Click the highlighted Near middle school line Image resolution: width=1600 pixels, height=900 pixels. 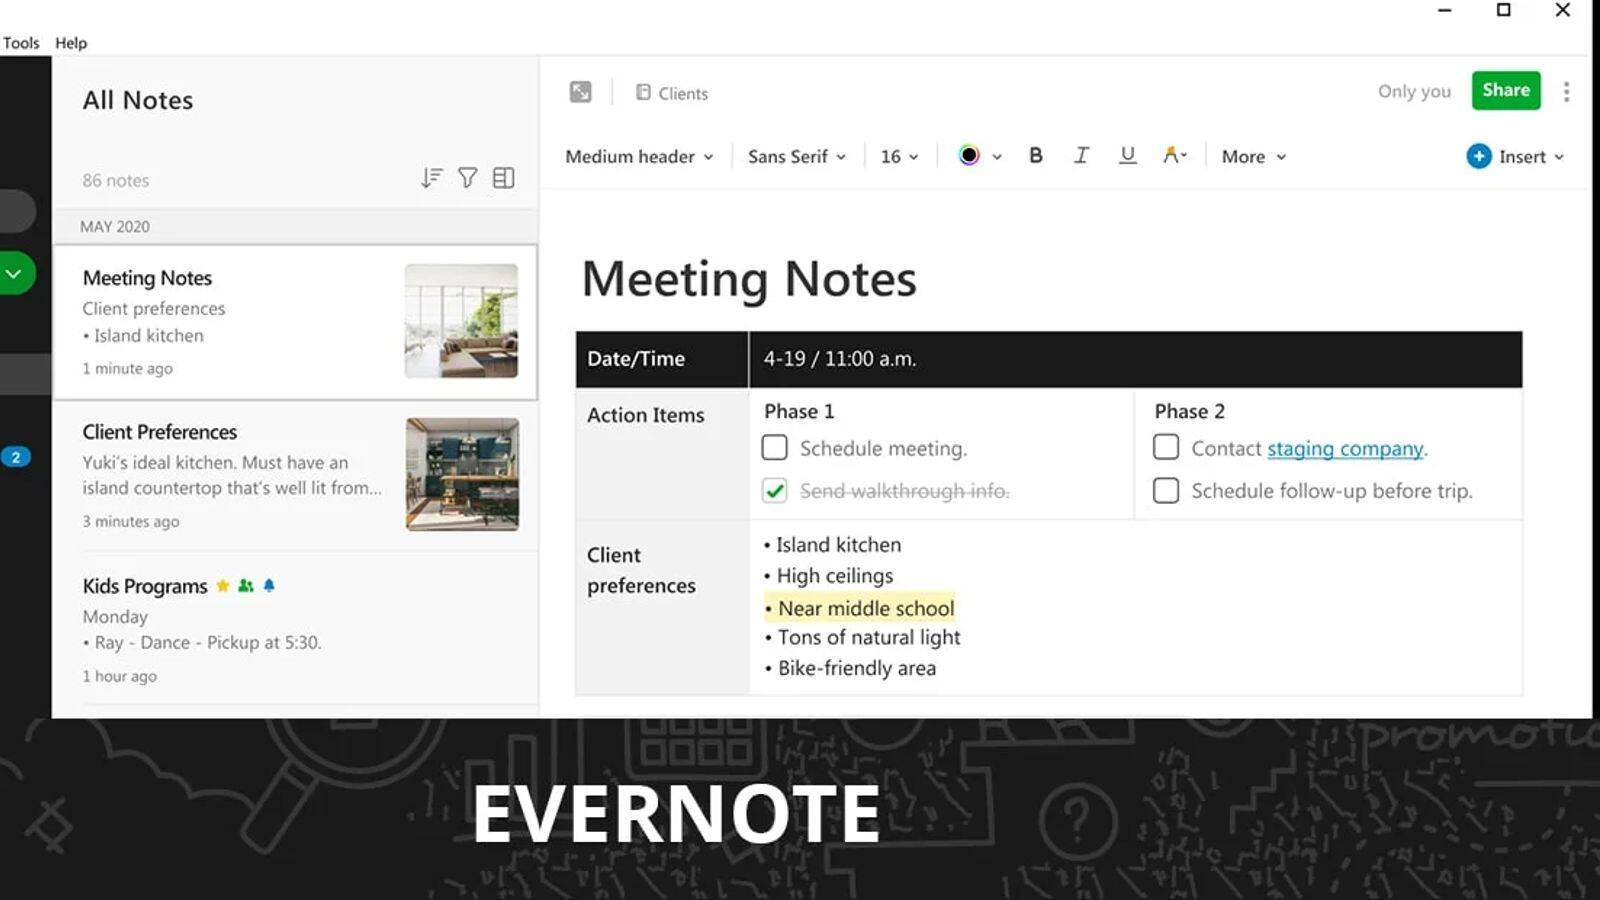860,608
